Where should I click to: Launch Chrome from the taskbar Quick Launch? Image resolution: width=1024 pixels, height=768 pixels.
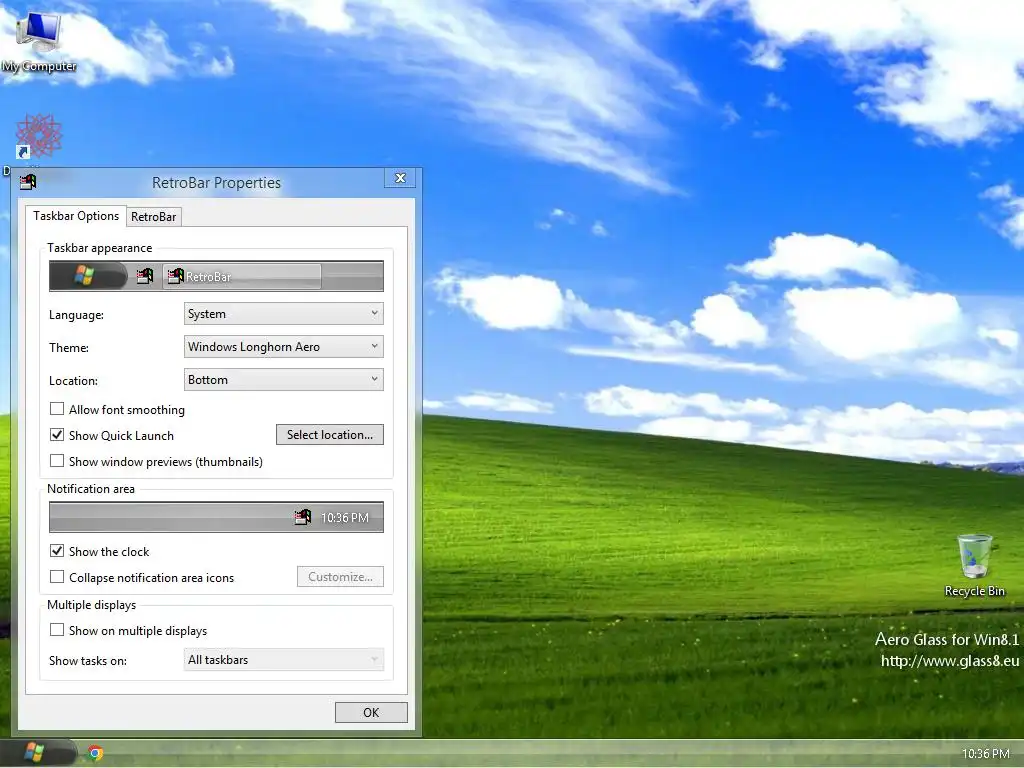pyautogui.click(x=96, y=753)
